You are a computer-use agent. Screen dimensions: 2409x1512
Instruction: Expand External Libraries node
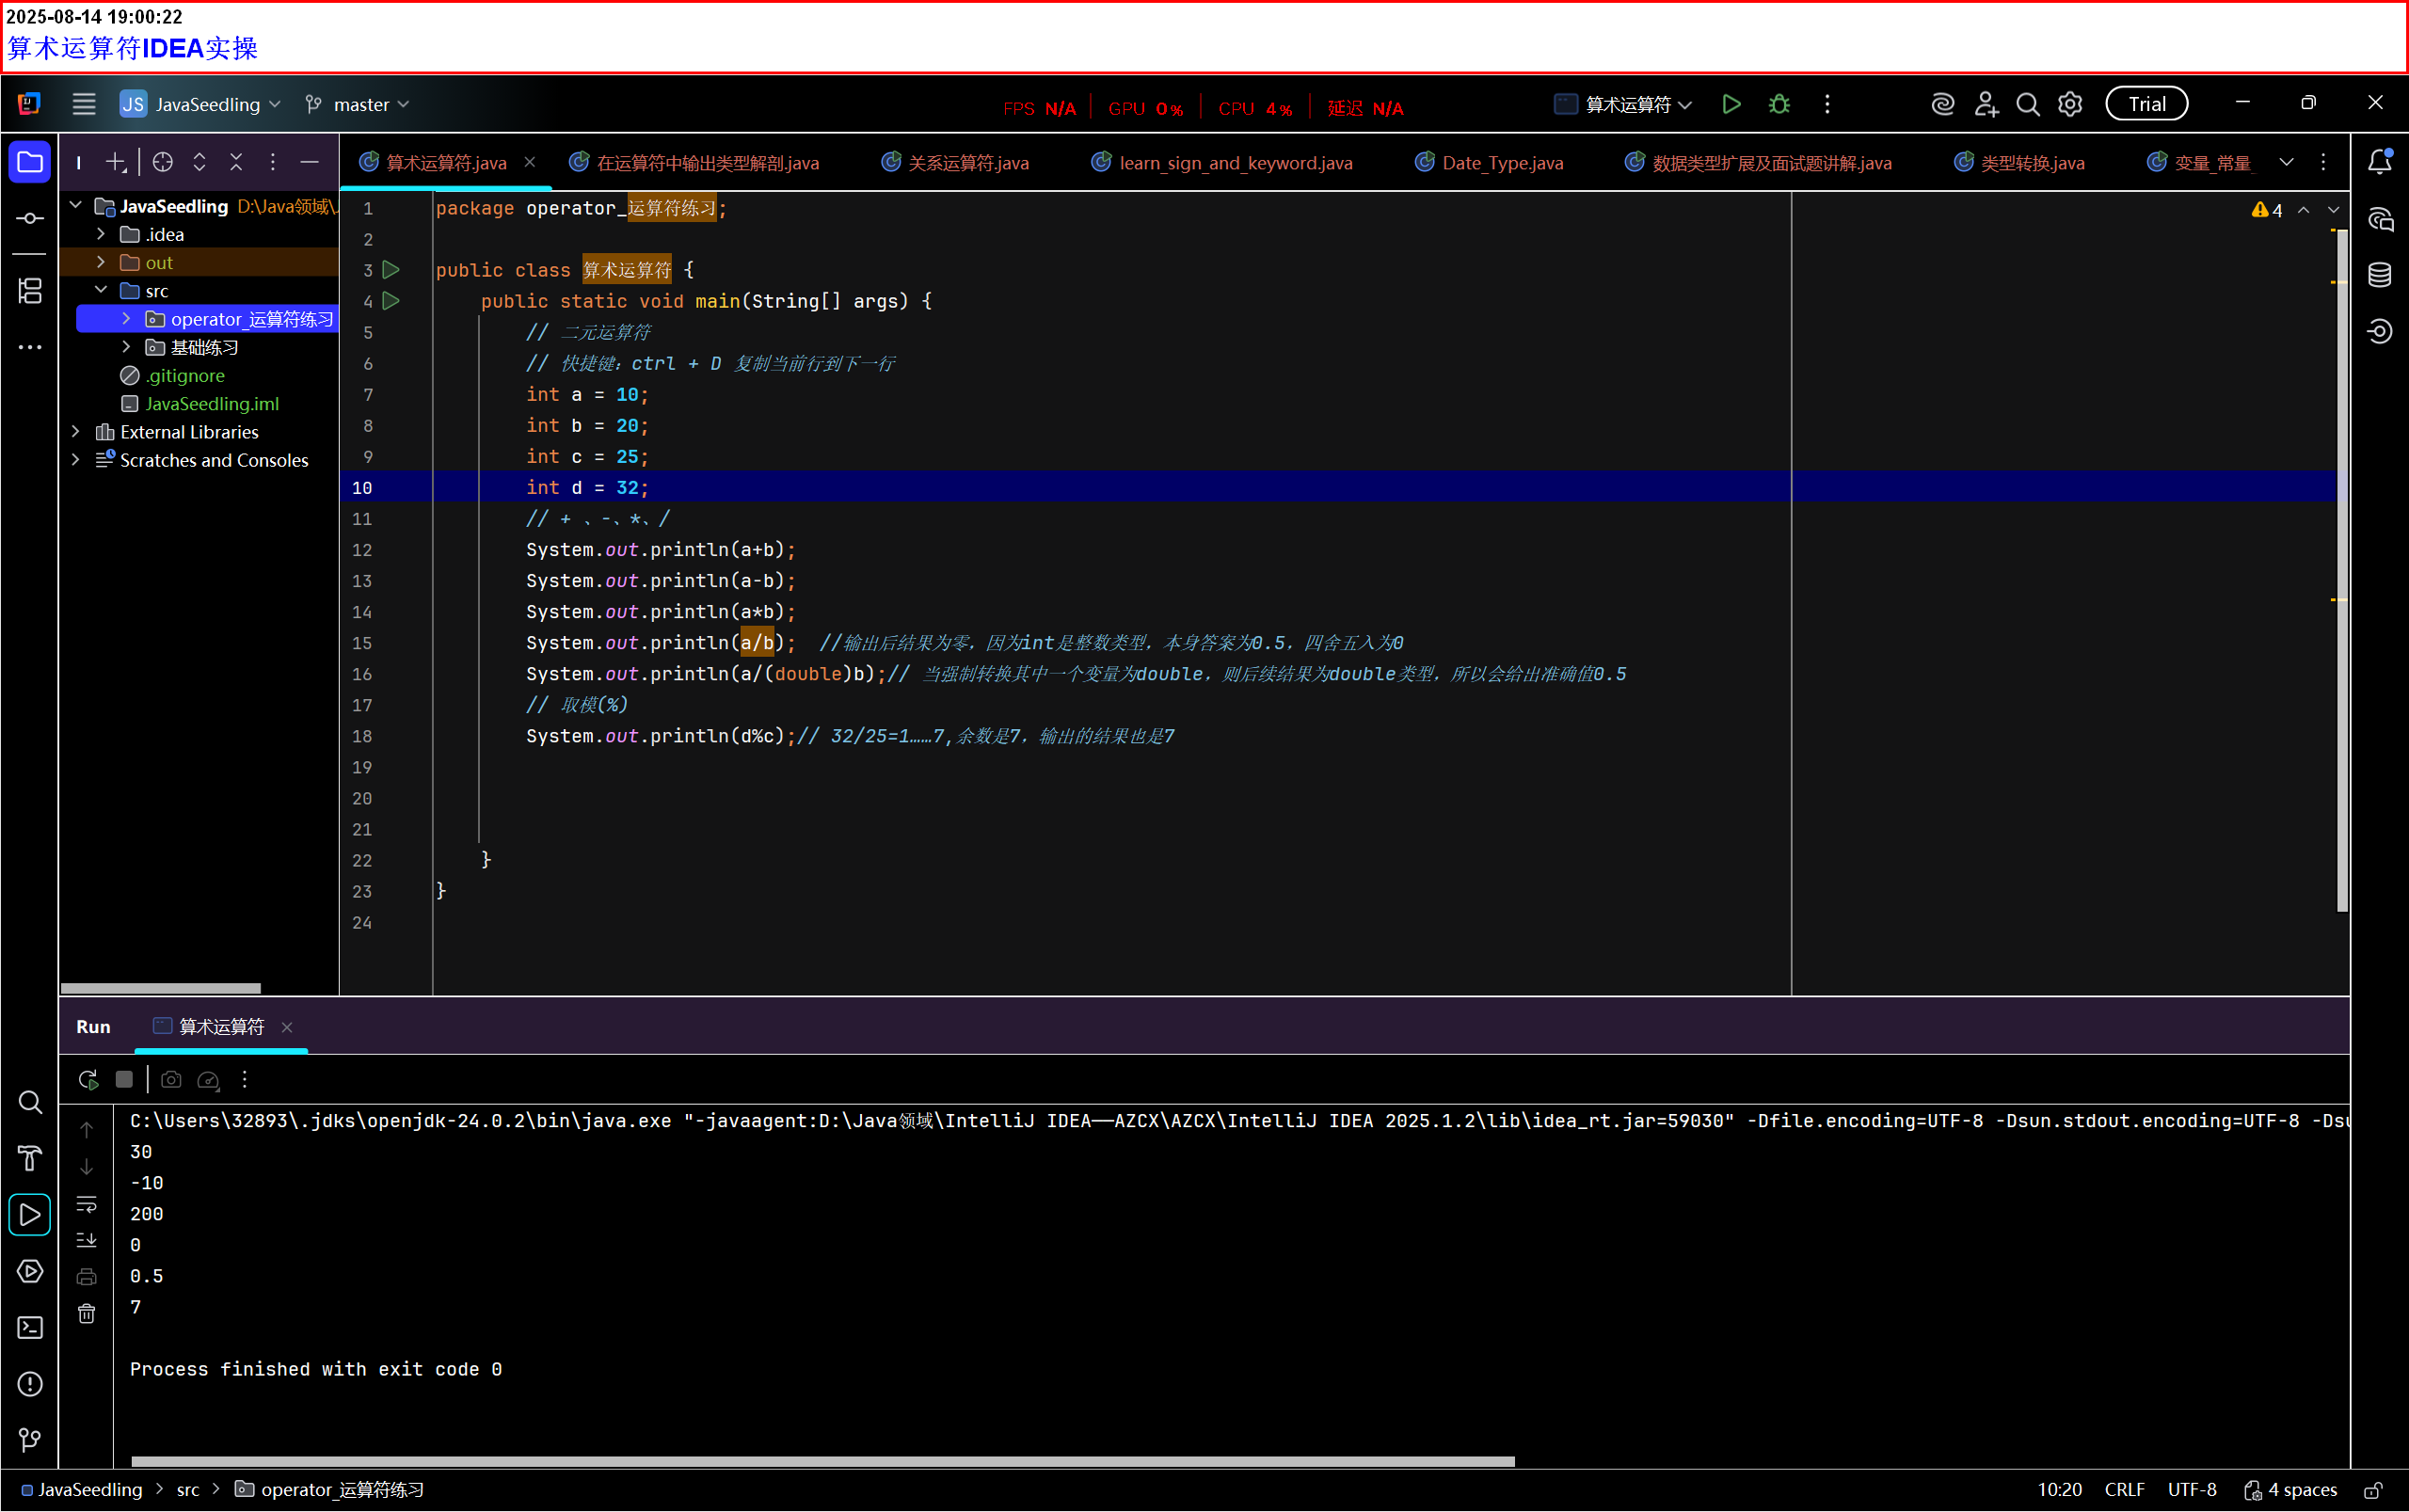click(x=76, y=432)
